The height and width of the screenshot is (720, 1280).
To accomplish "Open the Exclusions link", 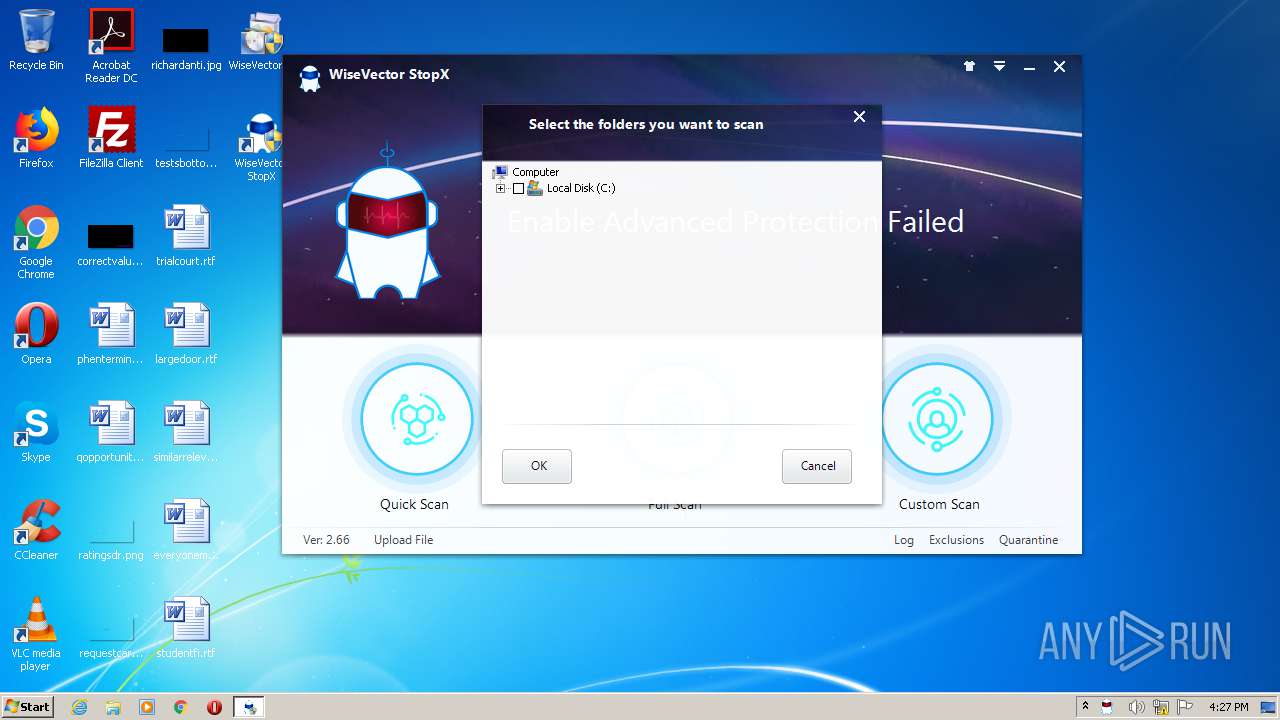I will tap(956, 540).
